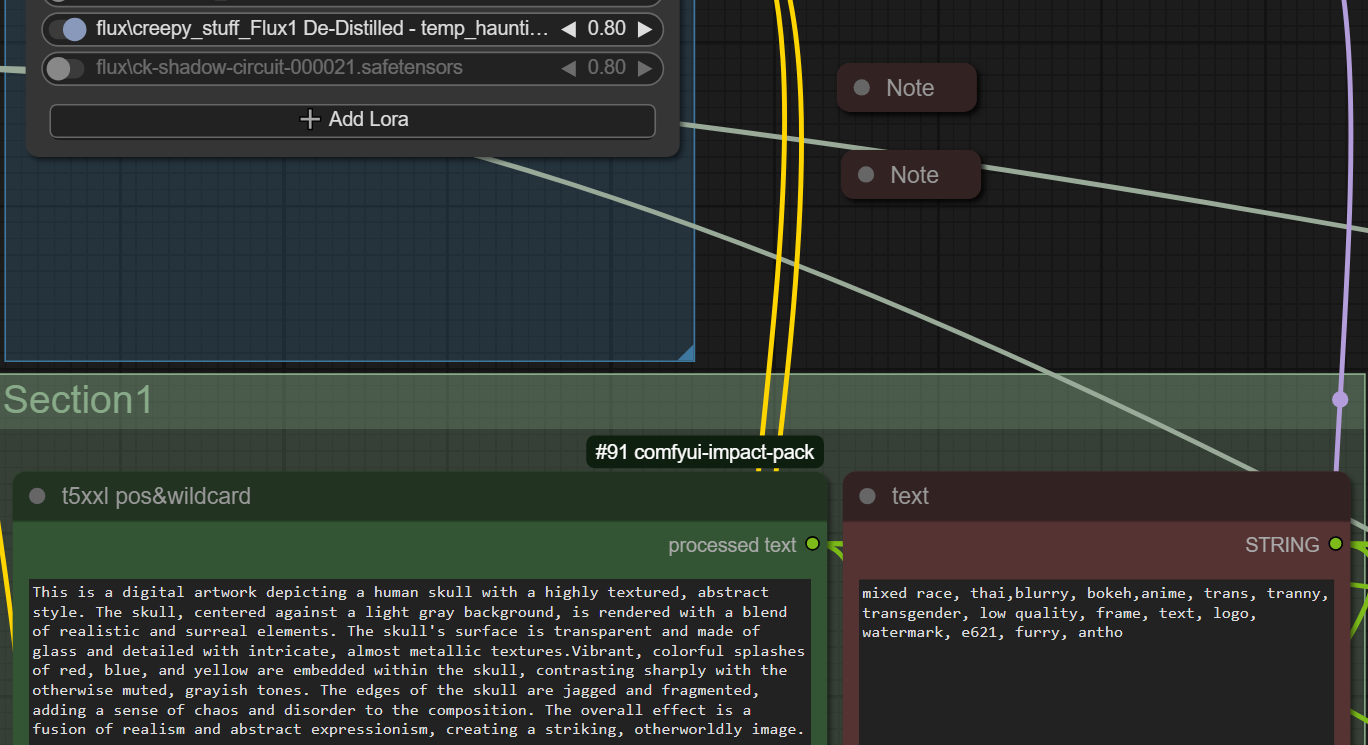Enable the ck-shadow-circuit-000021 lora toggle
This screenshot has height=745, width=1368.
[x=67, y=68]
